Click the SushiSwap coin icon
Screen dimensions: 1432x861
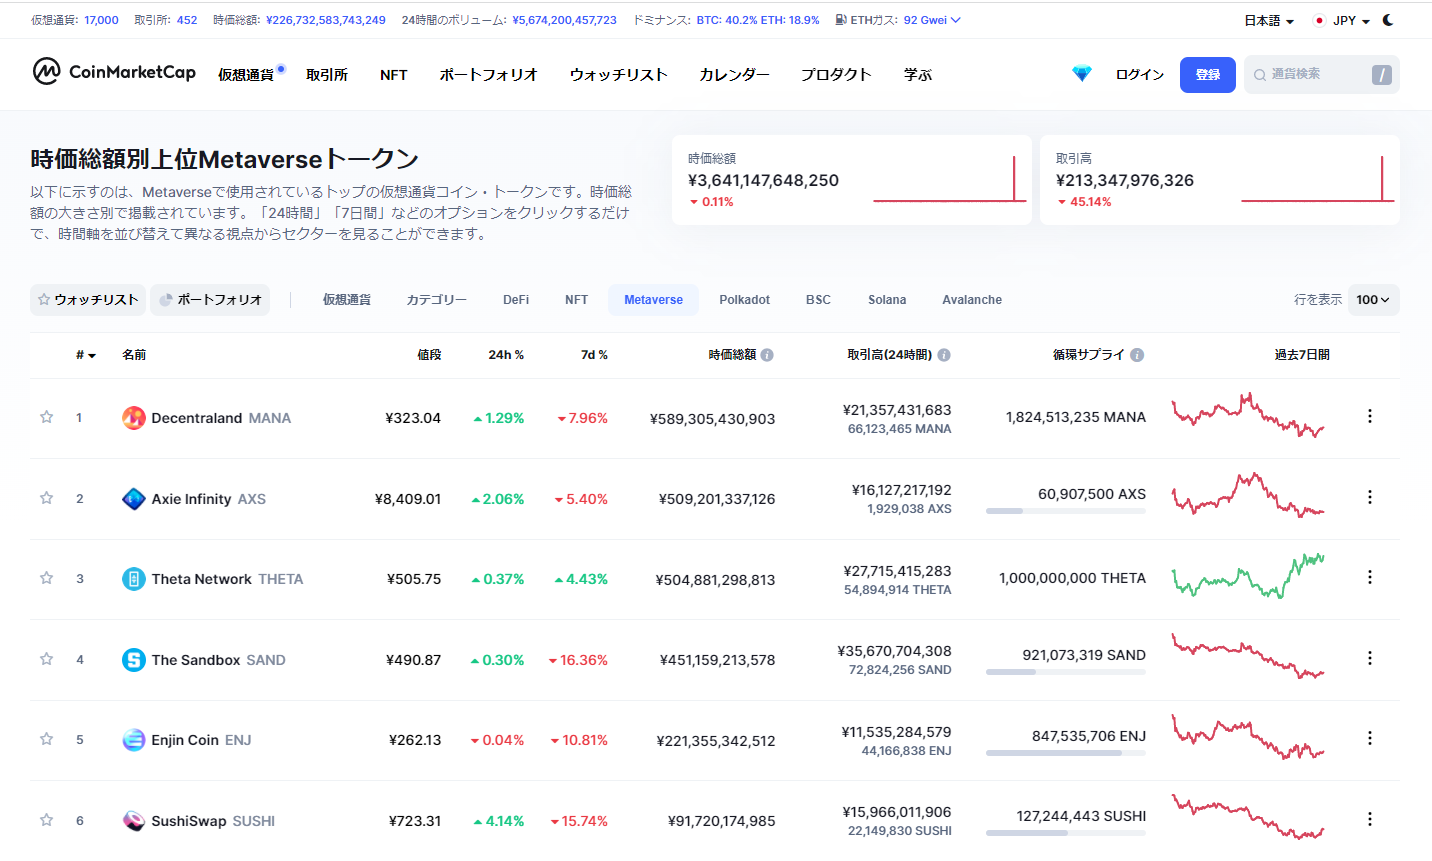coord(134,821)
